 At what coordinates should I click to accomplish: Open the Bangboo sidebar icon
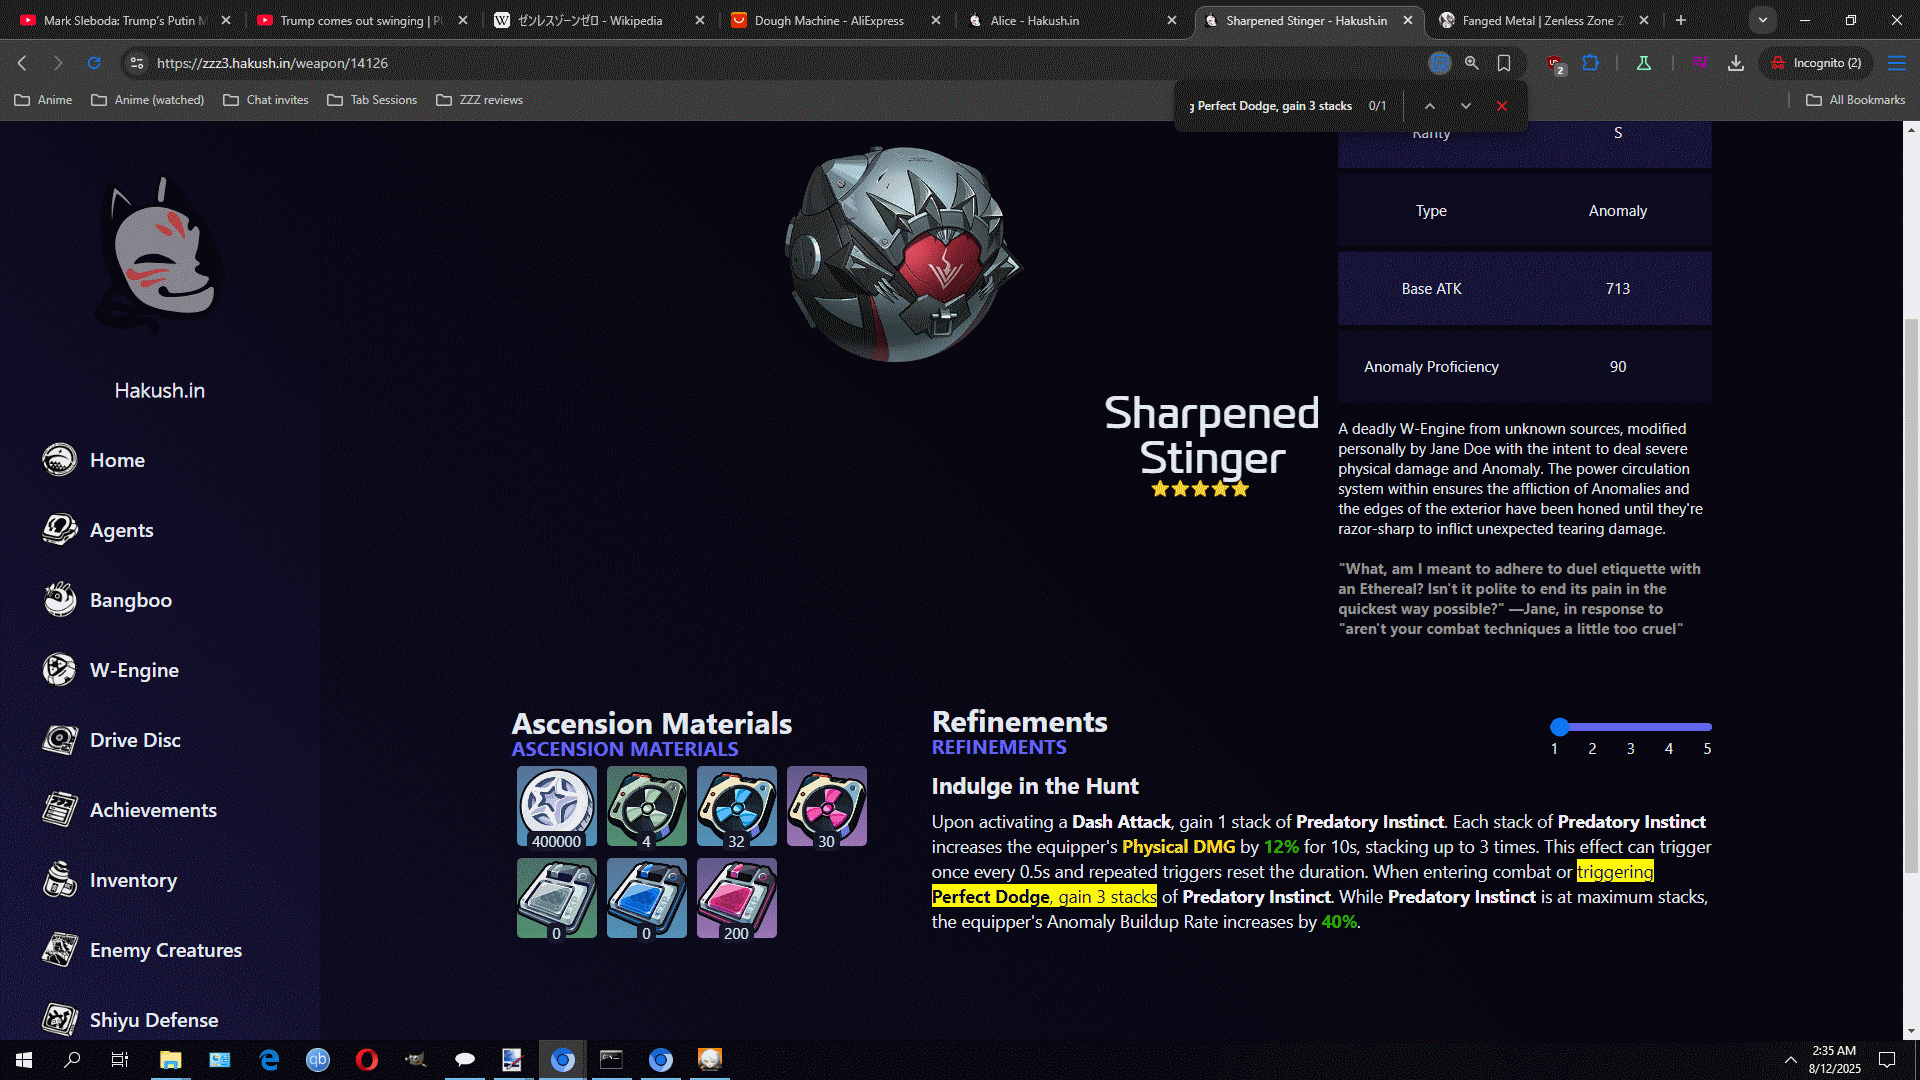coord(60,600)
